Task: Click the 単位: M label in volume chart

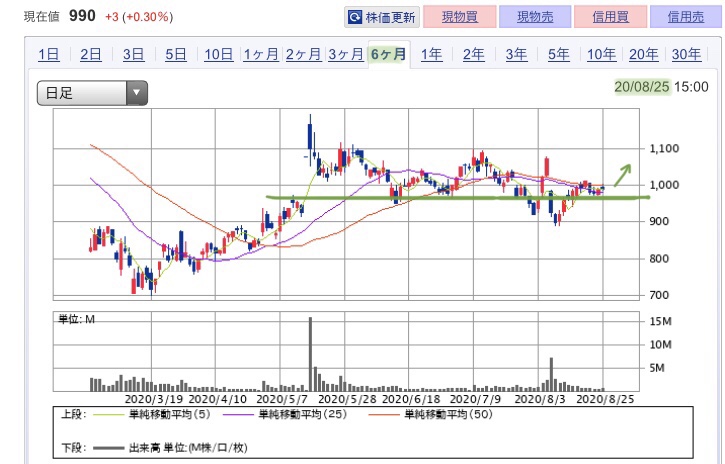Action: click(76, 319)
